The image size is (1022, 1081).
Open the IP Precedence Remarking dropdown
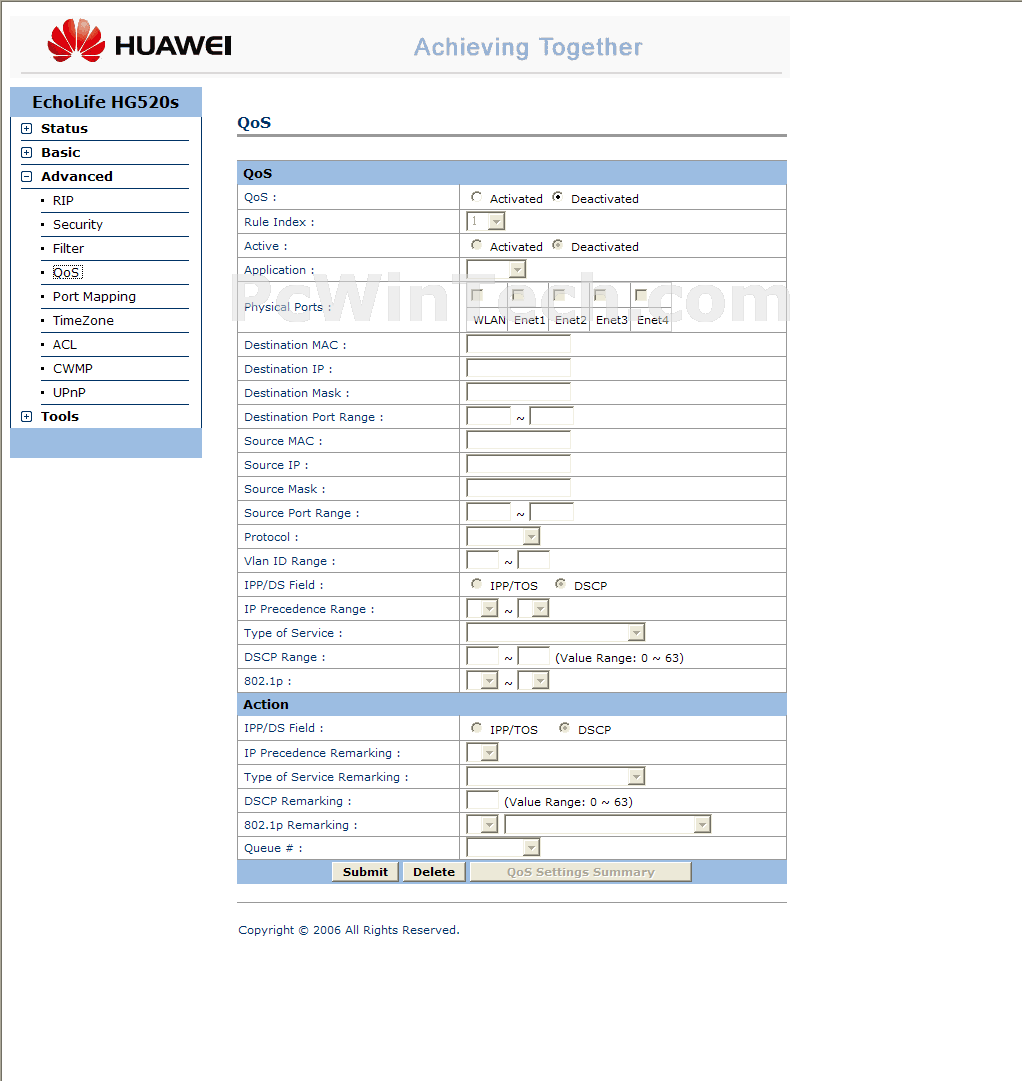[x=483, y=752]
